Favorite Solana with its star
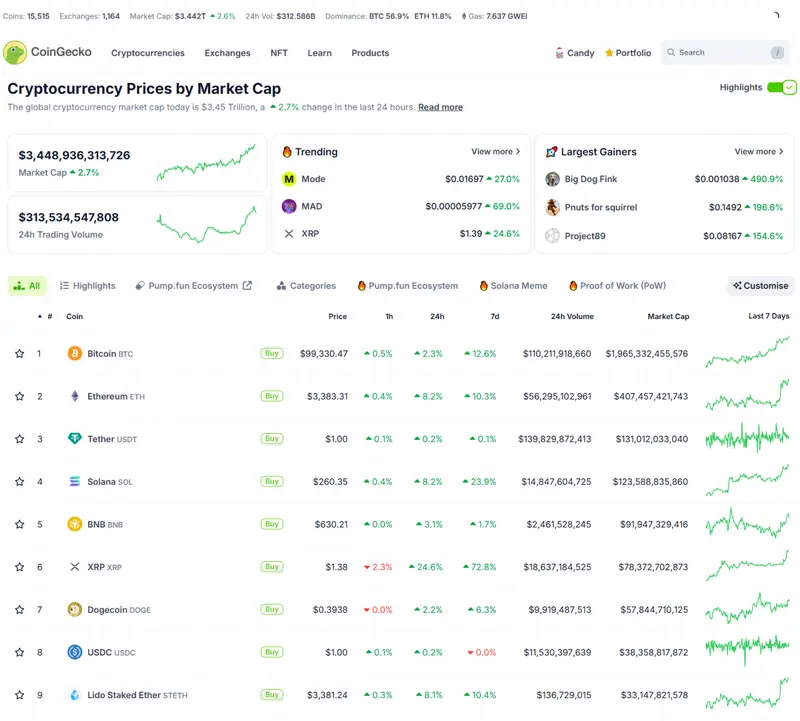The image size is (800, 721). 19,481
